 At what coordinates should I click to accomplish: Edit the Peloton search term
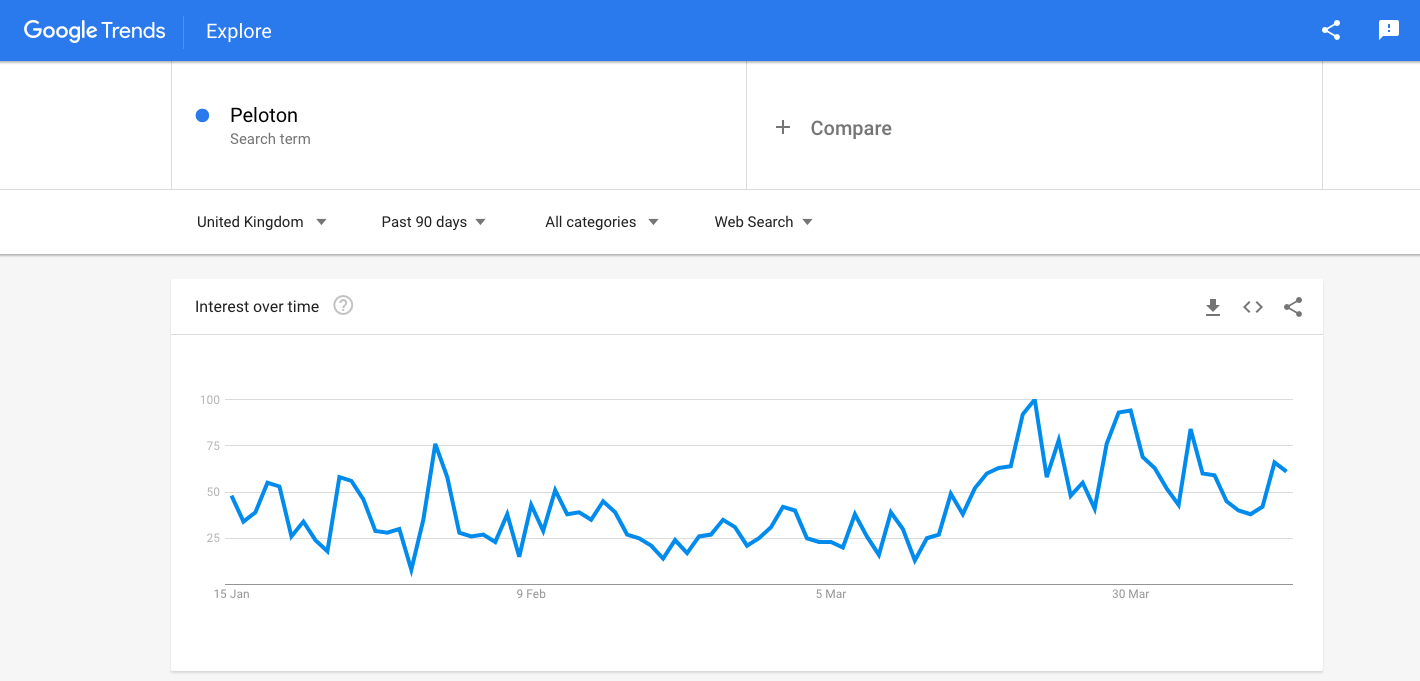point(264,115)
